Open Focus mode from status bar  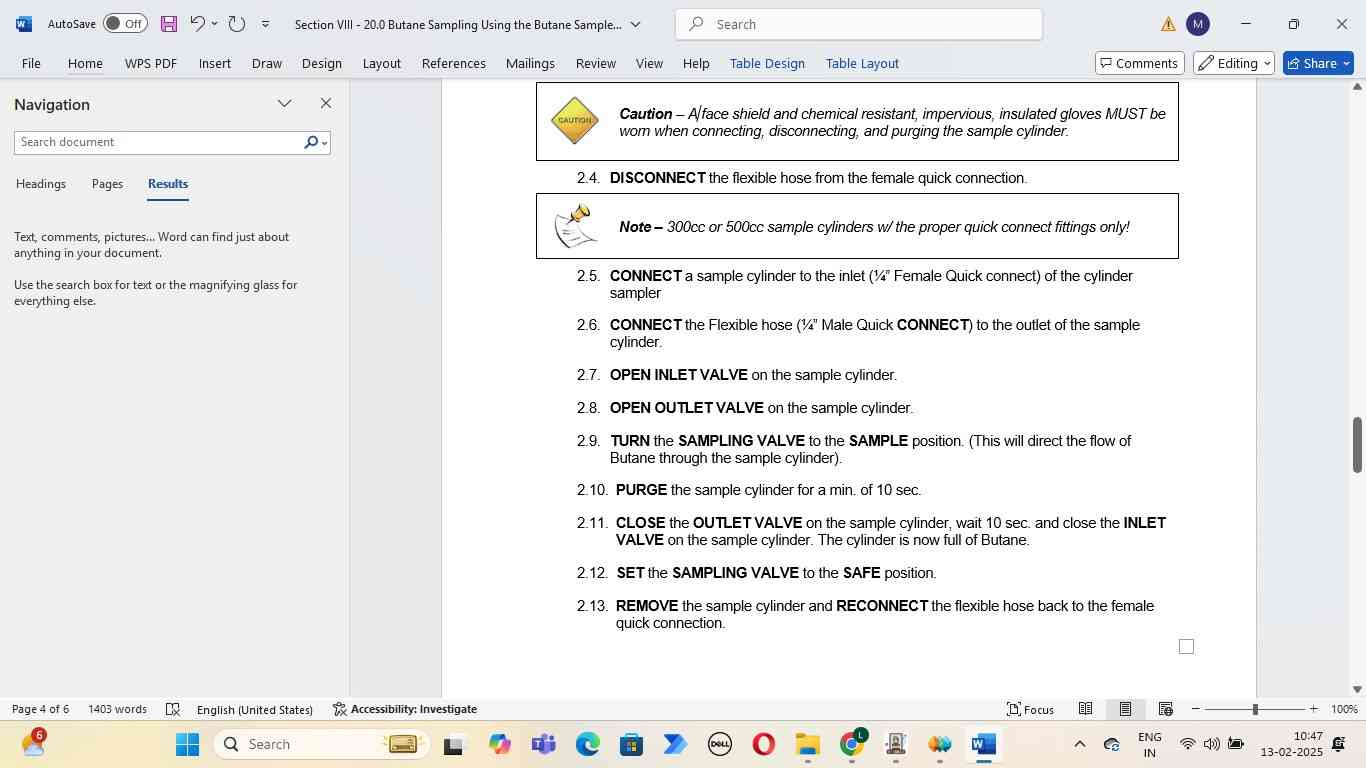(x=1030, y=709)
